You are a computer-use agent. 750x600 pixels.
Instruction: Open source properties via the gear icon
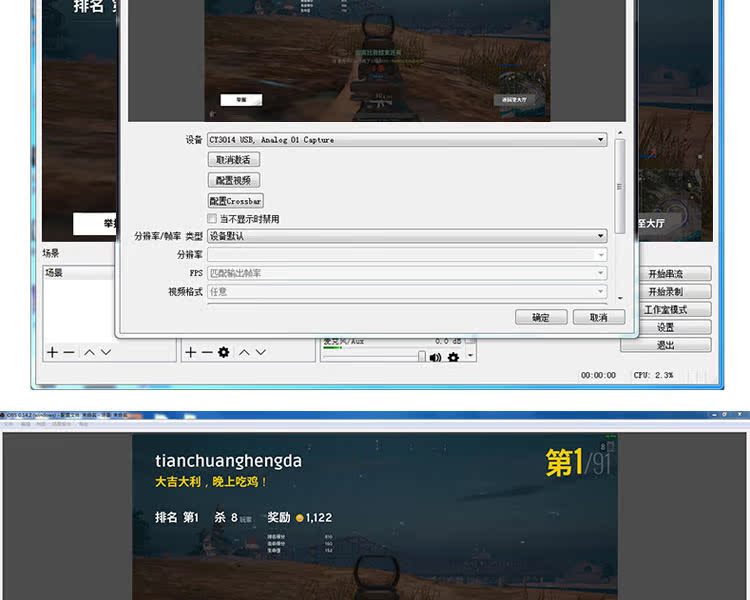223,353
